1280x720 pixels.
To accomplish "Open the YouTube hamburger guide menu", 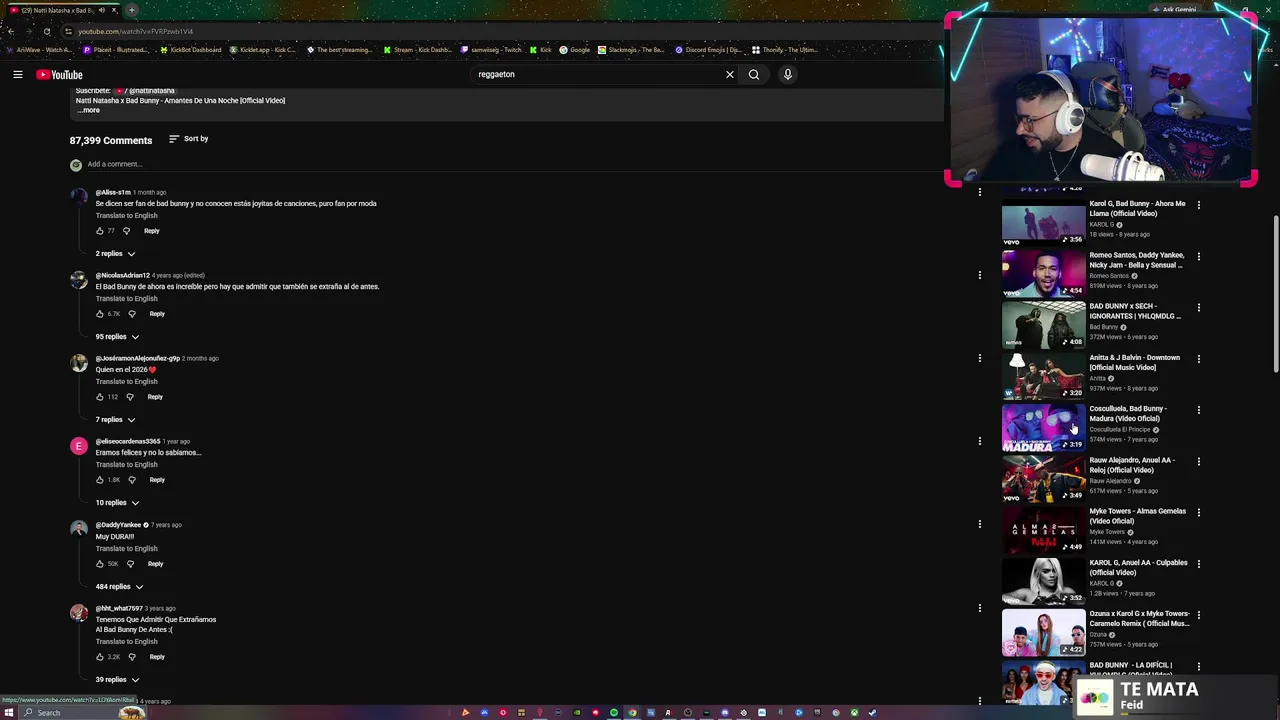I will click(x=18, y=74).
